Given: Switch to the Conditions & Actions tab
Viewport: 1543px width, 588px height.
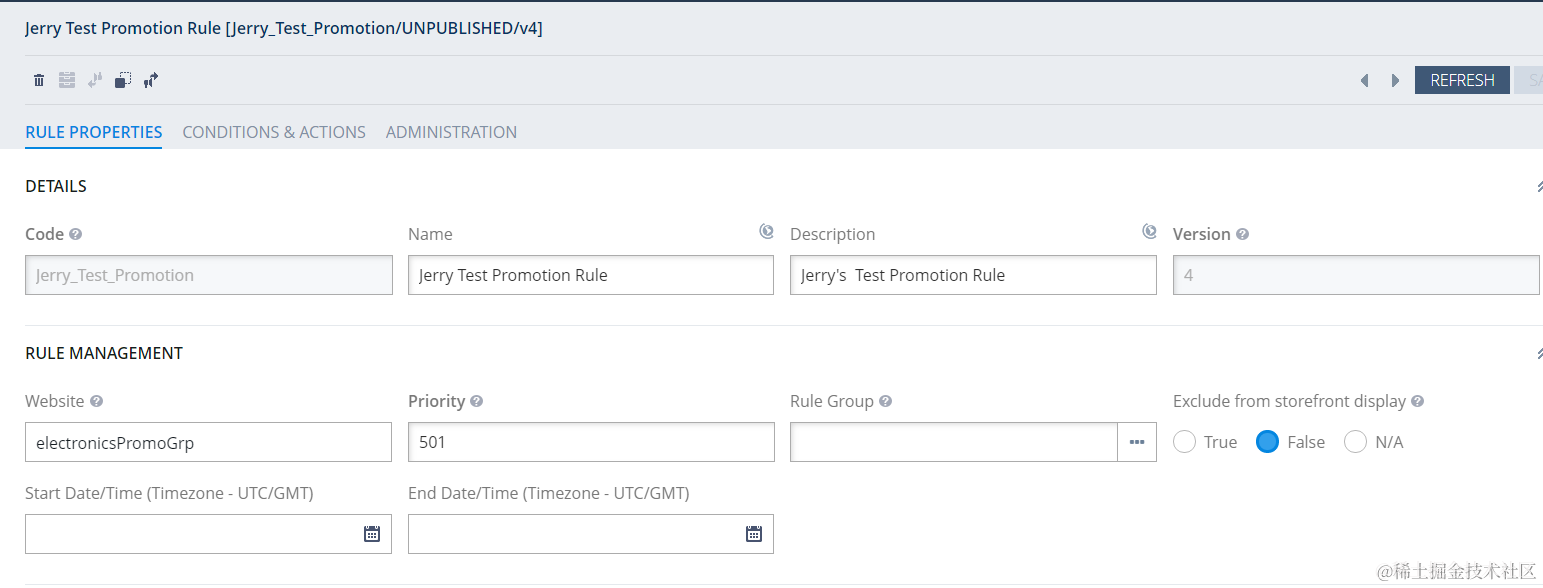Looking at the screenshot, I should click(274, 132).
